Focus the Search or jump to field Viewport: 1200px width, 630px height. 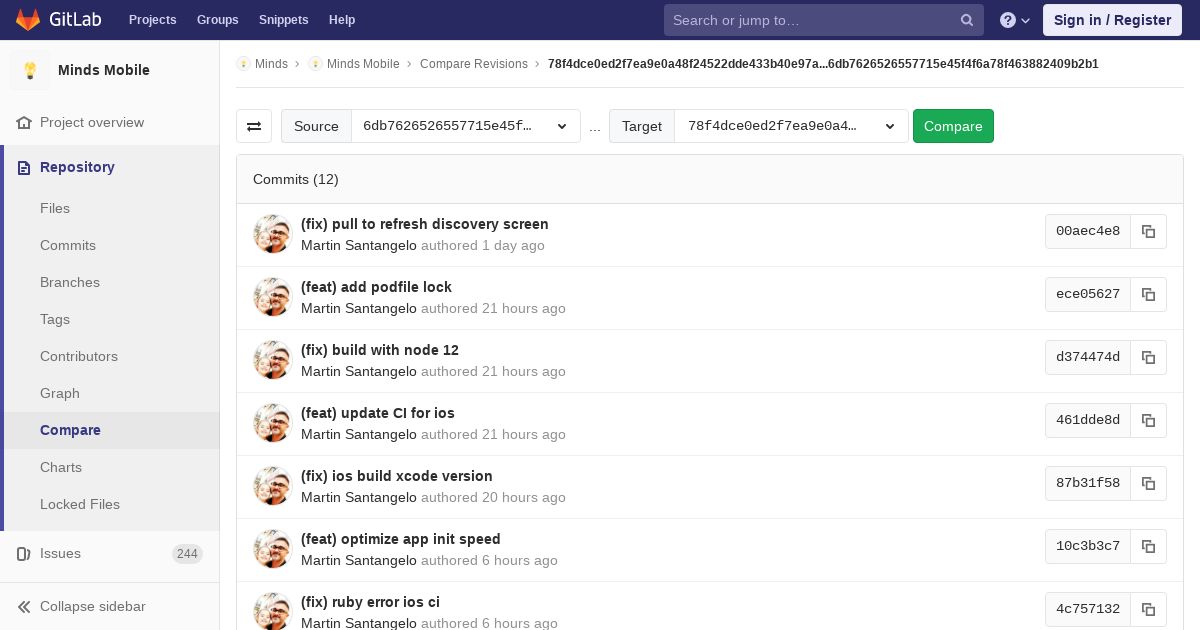coord(812,20)
